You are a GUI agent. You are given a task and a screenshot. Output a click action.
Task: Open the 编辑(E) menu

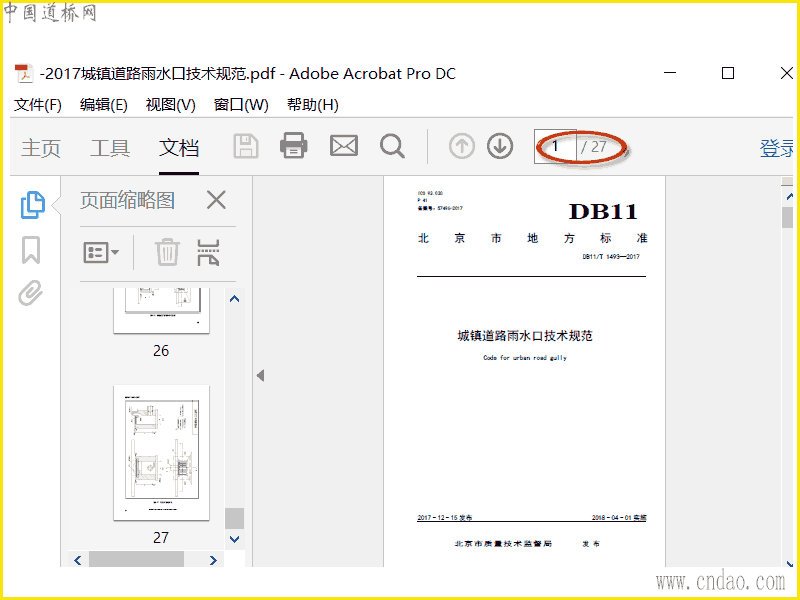coord(104,105)
